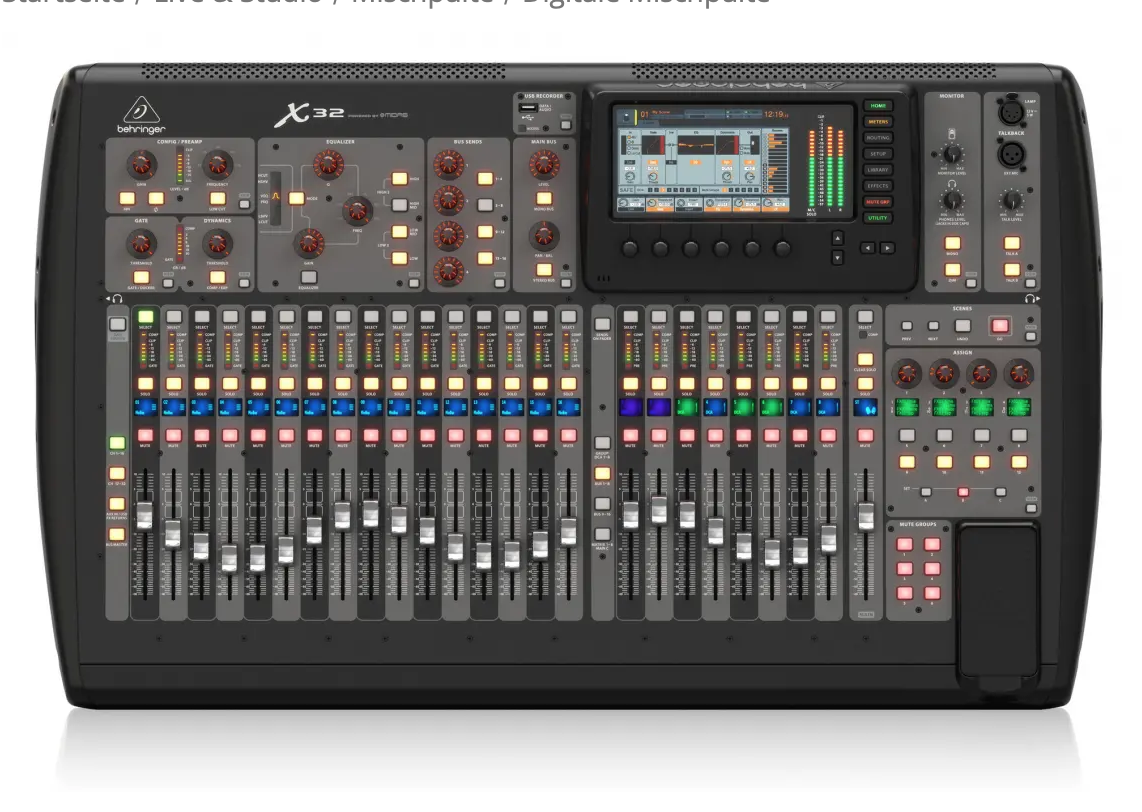Click the channel 1 fader cap
1142x812 pixels.
[x=145, y=515]
